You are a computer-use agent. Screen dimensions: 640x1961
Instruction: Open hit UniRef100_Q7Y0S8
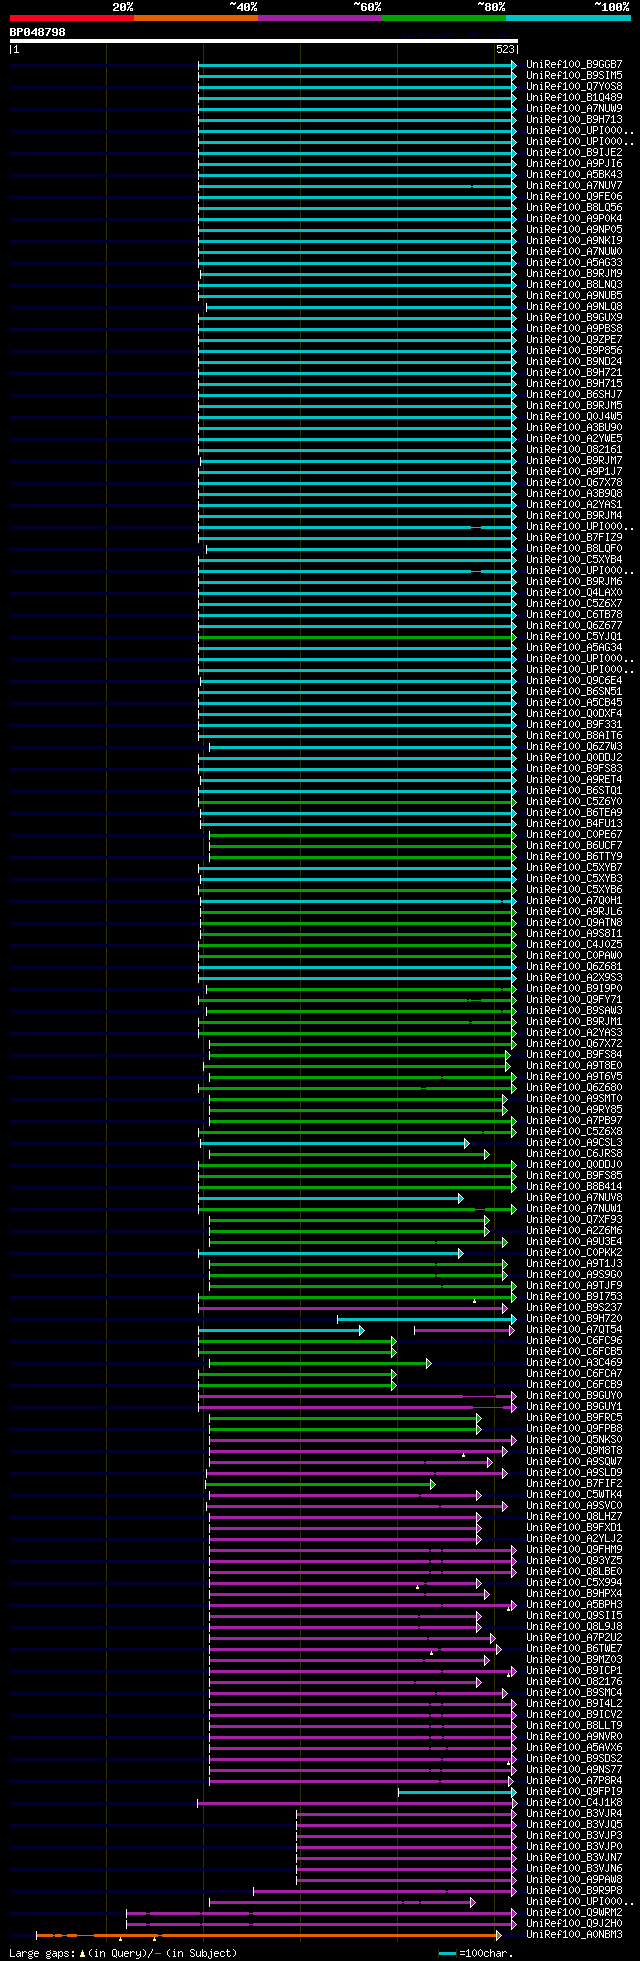click(x=574, y=86)
